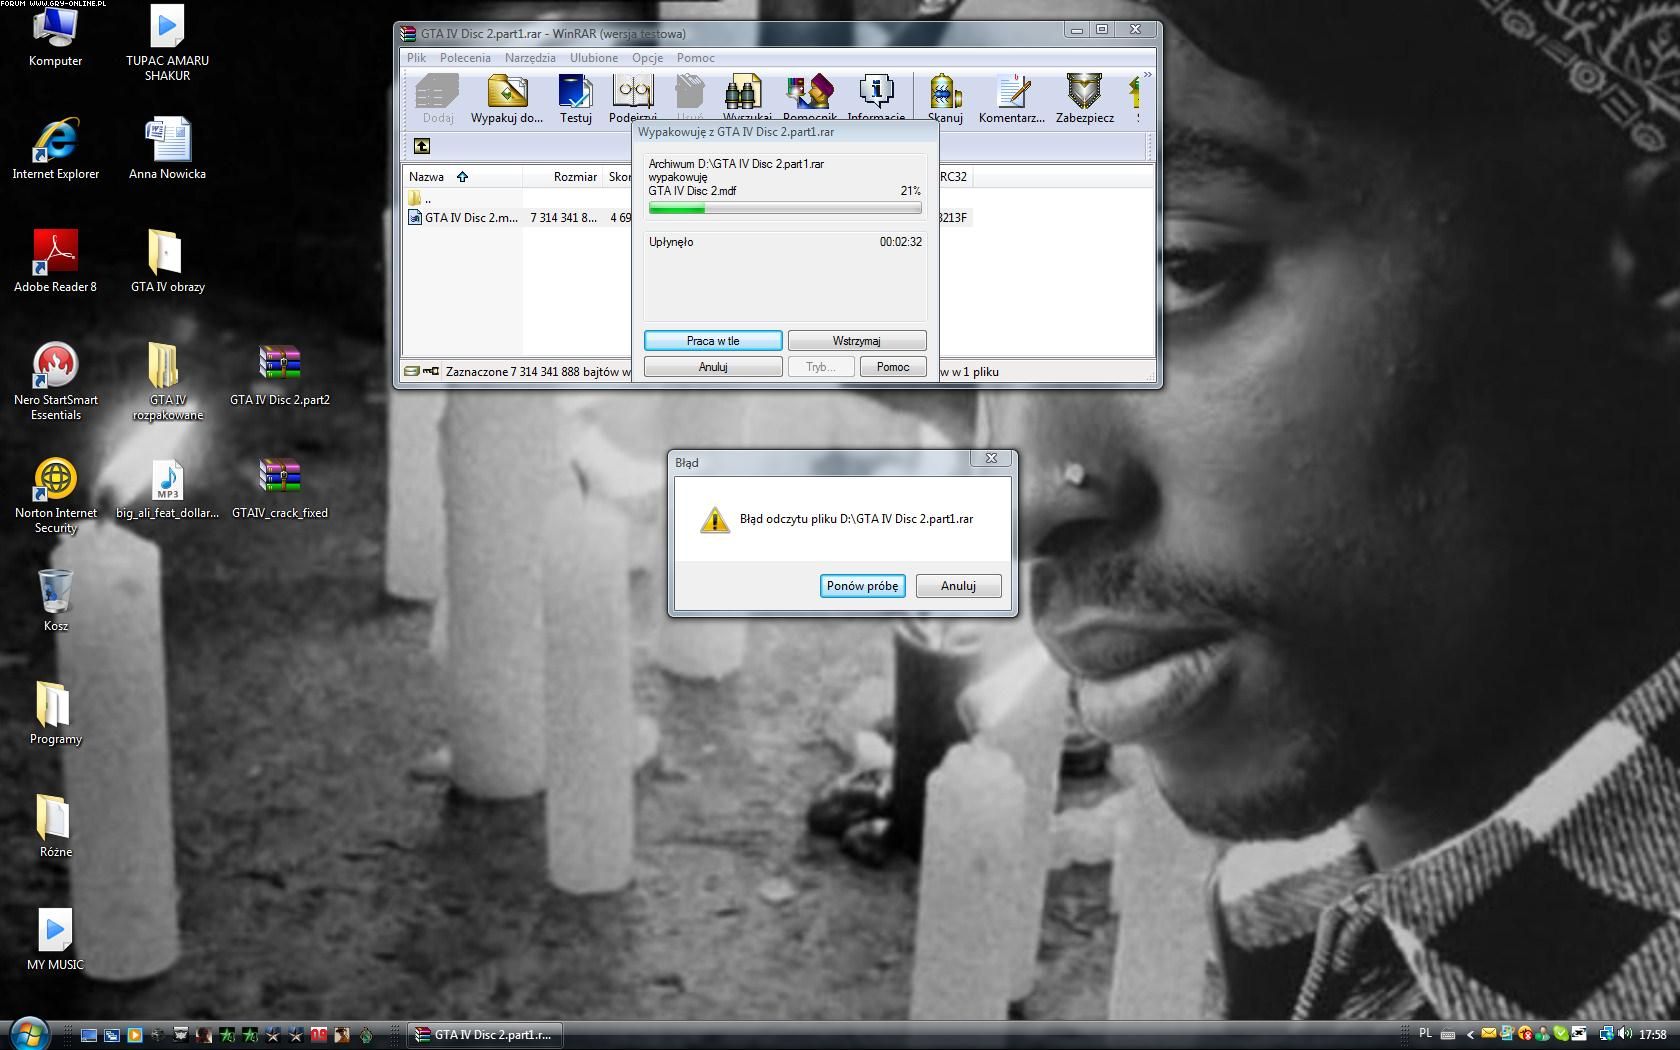Open GTAIV_crack_fixed archive on desktop
The image size is (1680, 1050).
point(280,488)
